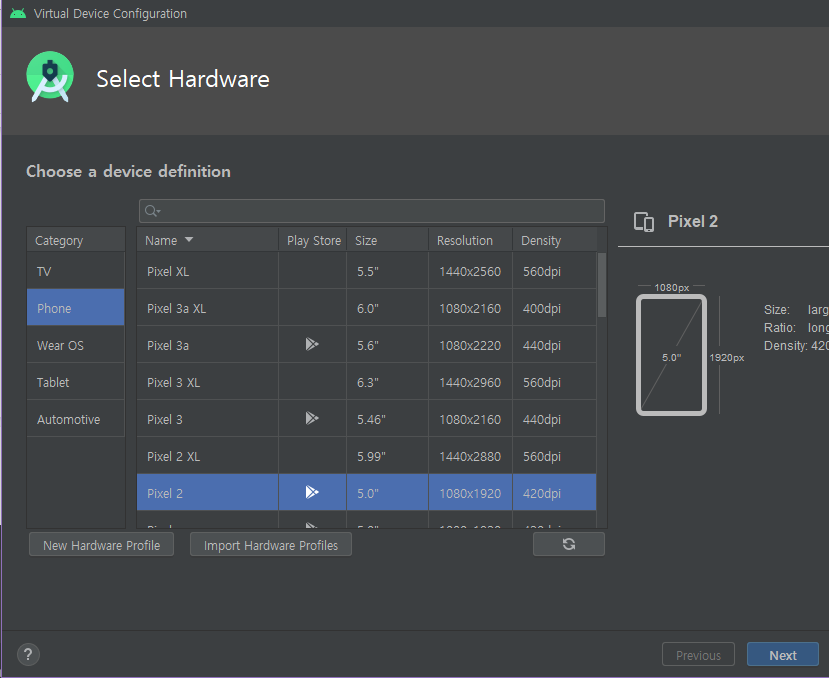The width and height of the screenshot is (829, 678).
Task: Select the Pixel 3a XL device row
Action: click(x=366, y=307)
